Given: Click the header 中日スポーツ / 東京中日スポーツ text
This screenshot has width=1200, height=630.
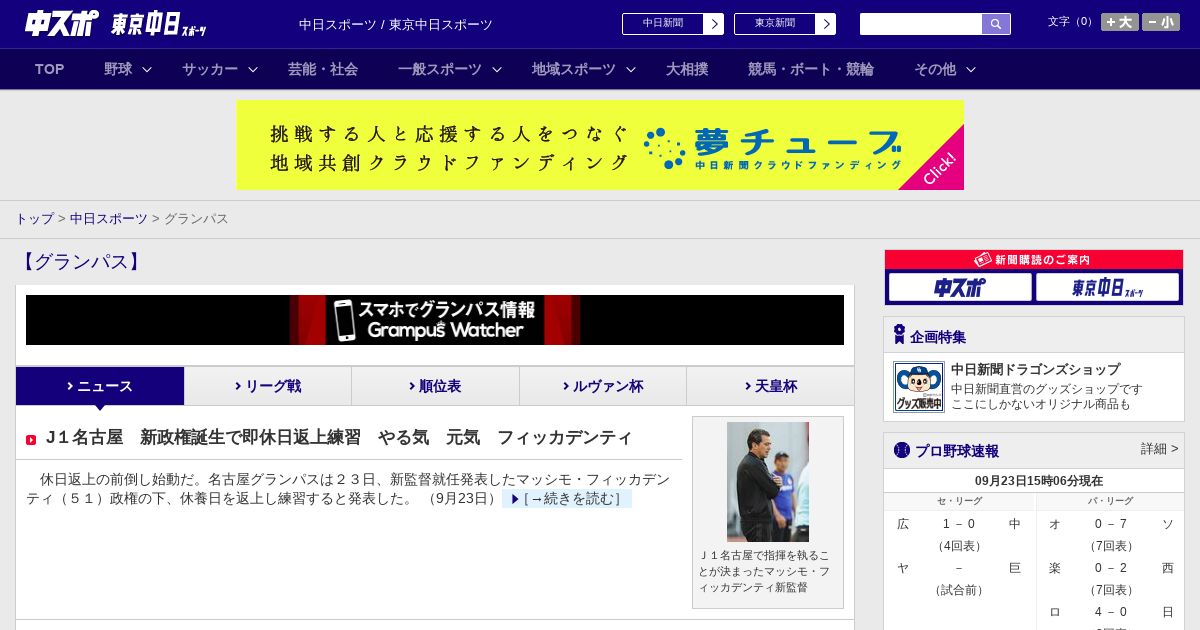Looking at the screenshot, I should click(396, 24).
